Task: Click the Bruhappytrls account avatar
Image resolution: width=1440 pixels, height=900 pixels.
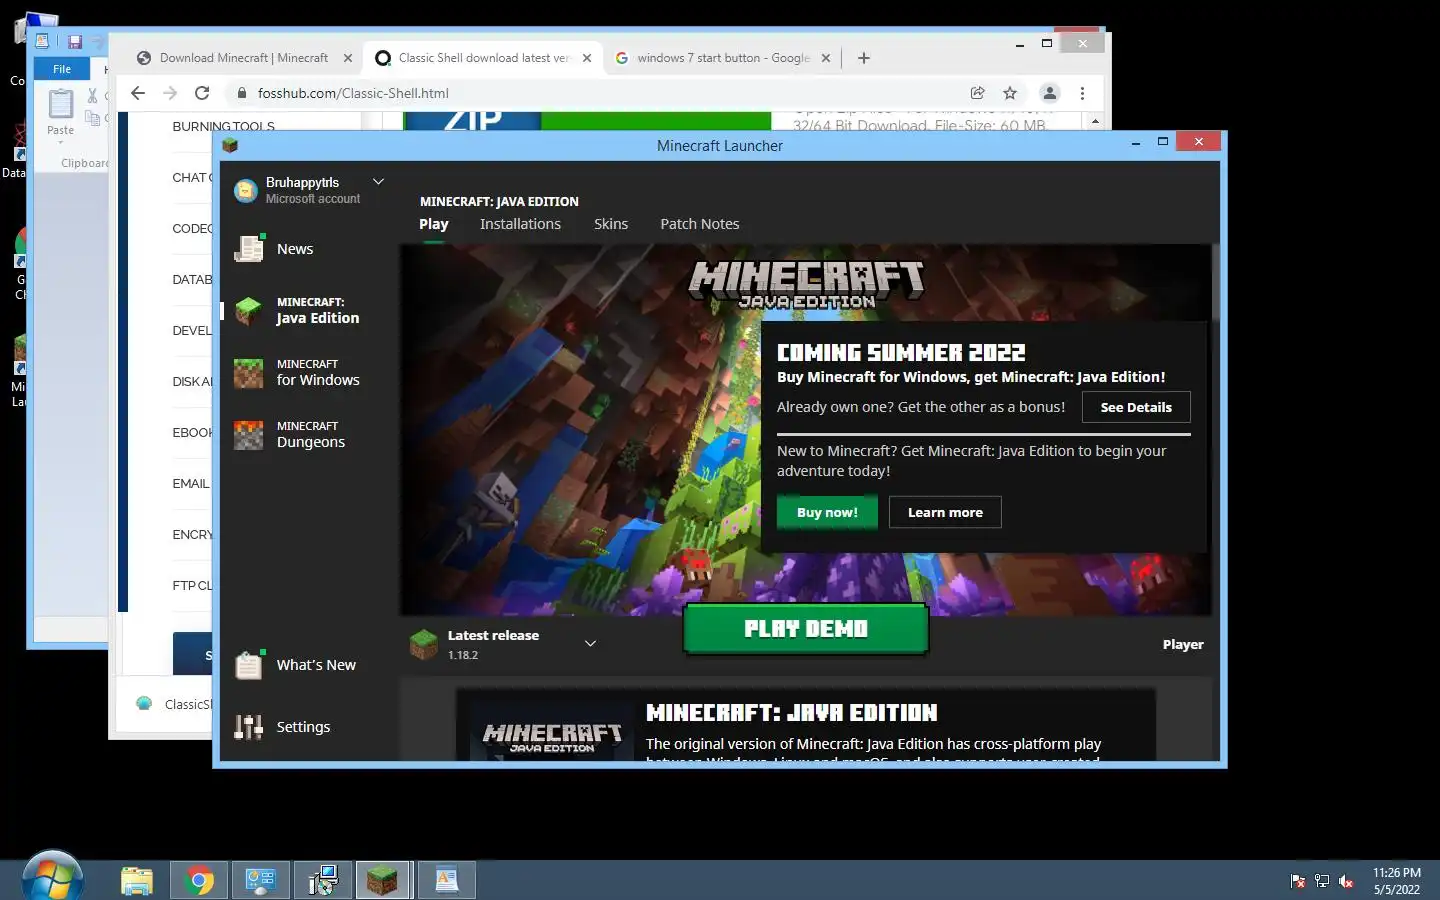Action: [x=246, y=190]
